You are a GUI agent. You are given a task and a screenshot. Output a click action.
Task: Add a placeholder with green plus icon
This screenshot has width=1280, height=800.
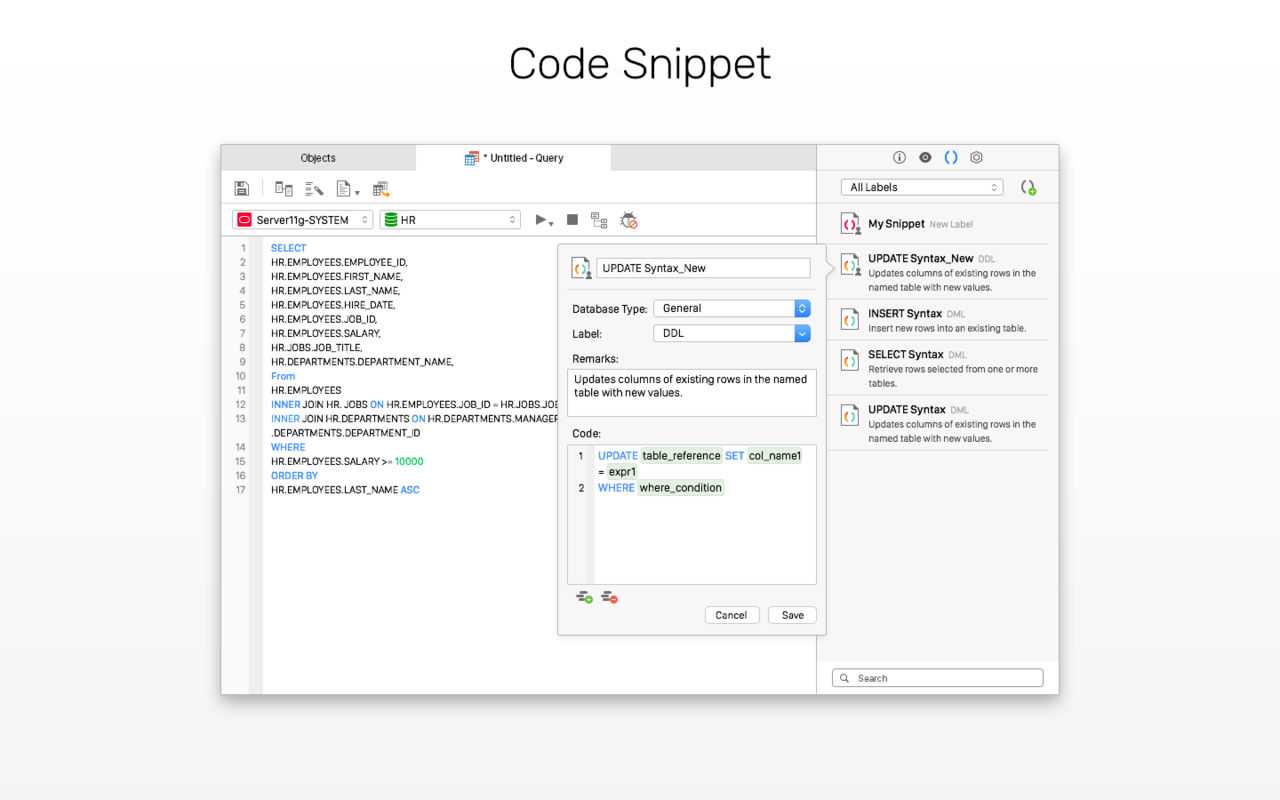pos(584,597)
